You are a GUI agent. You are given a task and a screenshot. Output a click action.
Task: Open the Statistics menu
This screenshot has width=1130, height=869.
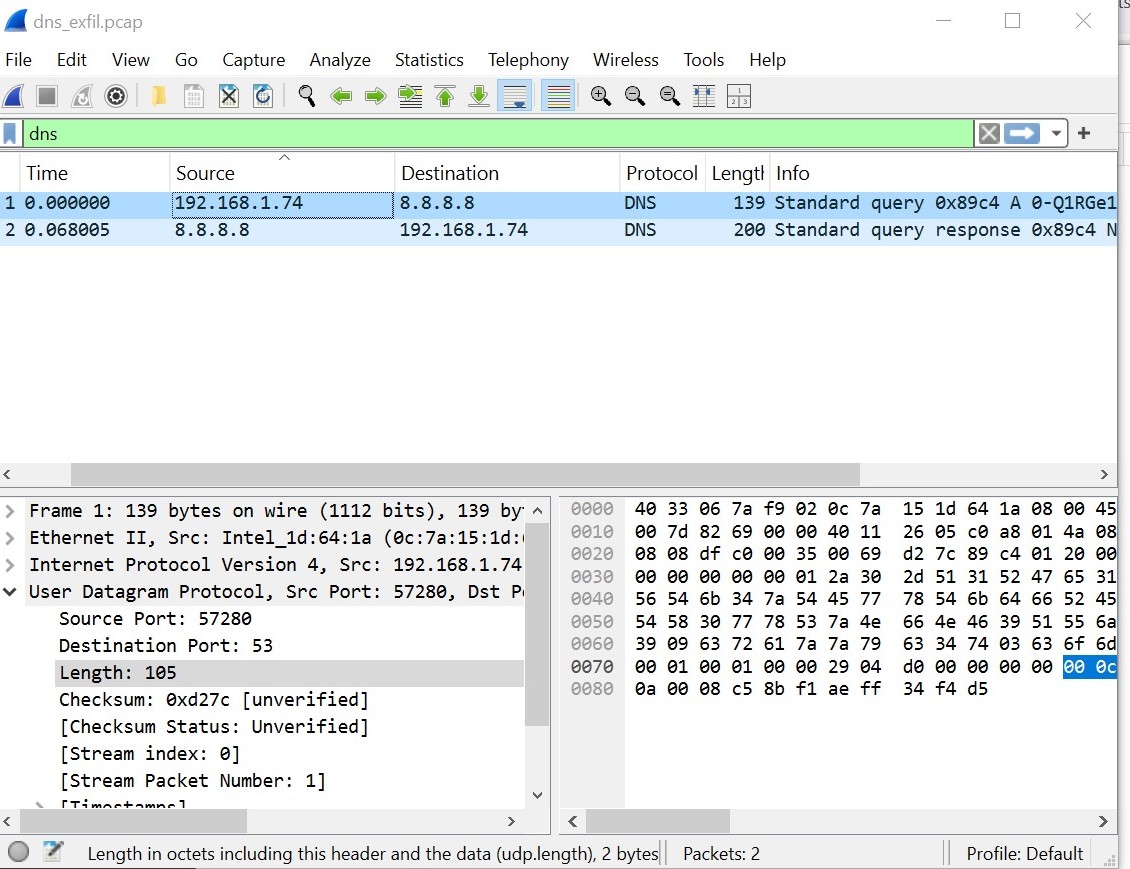[x=429, y=60]
